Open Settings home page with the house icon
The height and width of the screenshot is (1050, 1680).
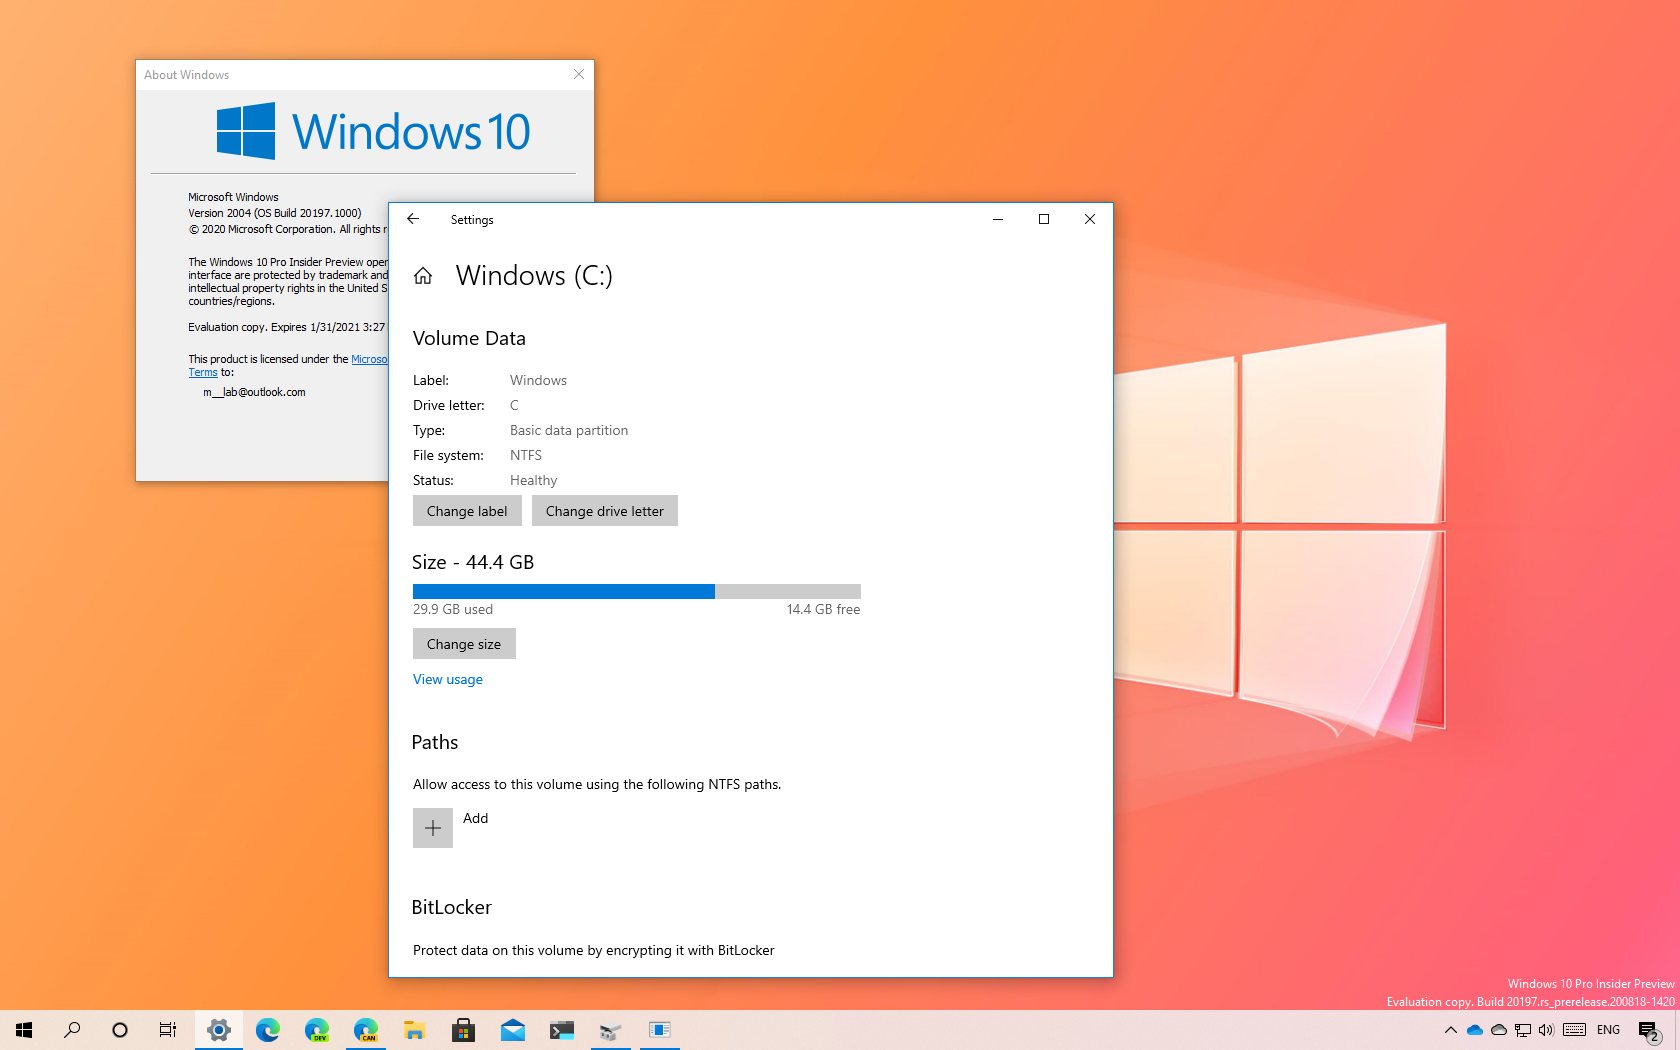click(422, 276)
